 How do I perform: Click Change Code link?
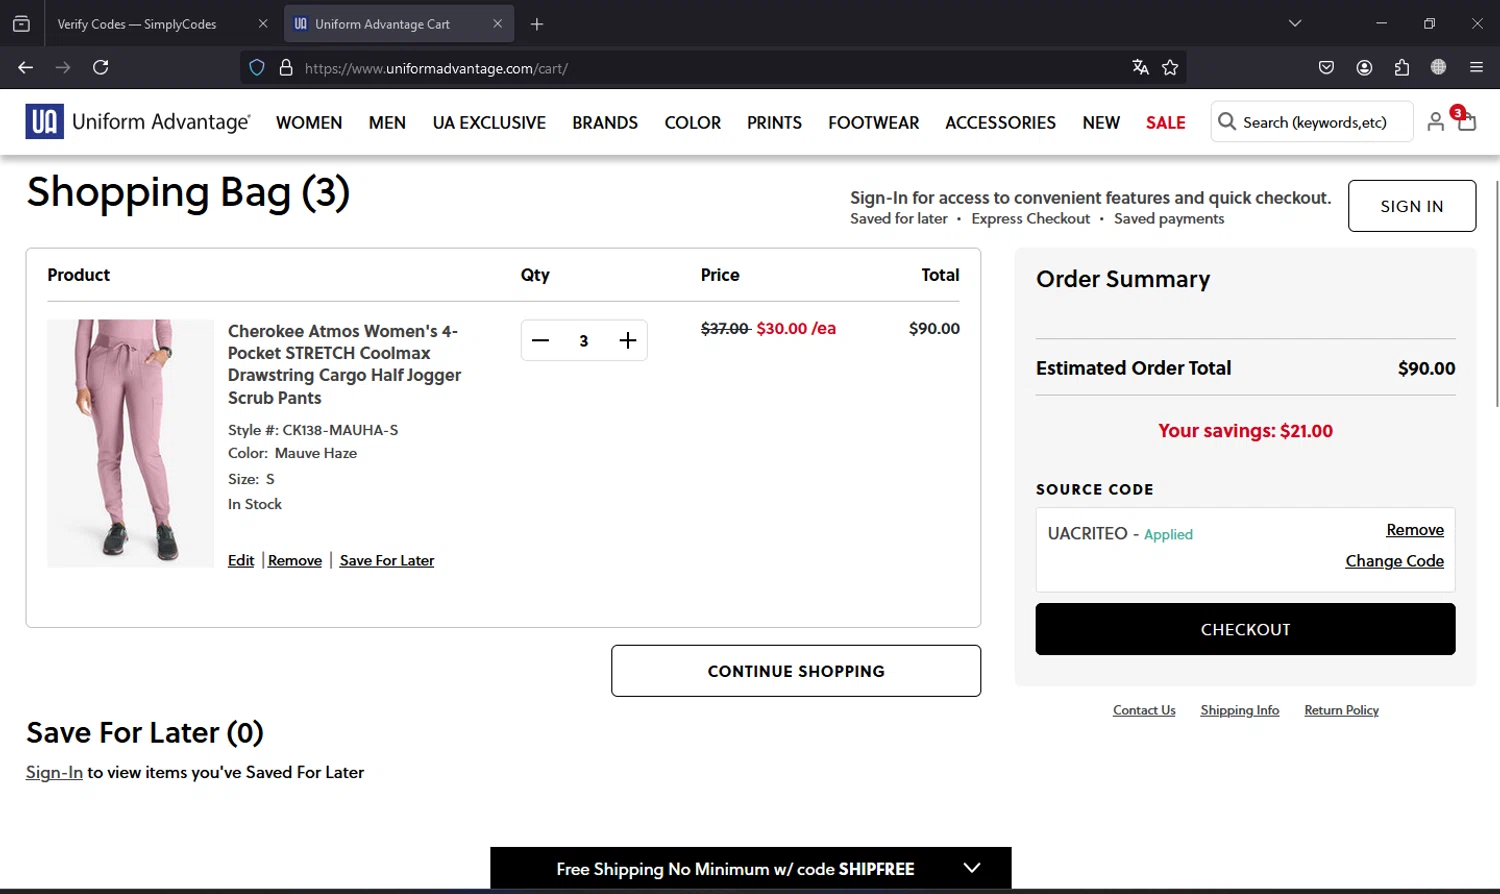click(x=1394, y=561)
